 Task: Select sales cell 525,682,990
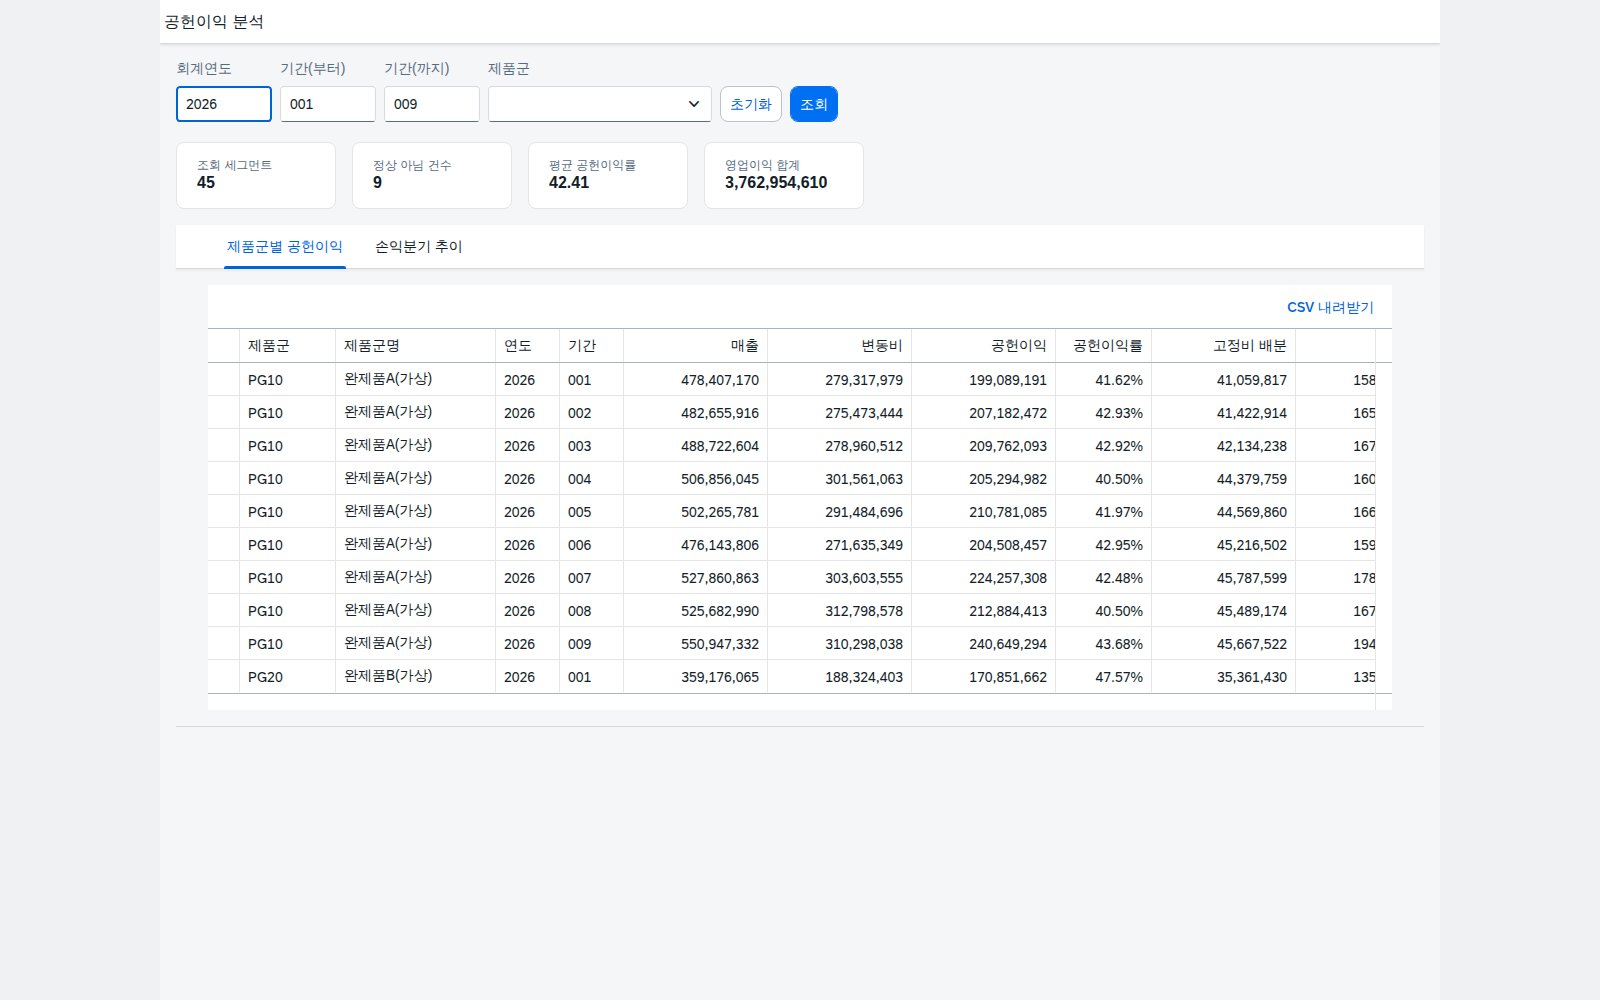(x=696, y=611)
